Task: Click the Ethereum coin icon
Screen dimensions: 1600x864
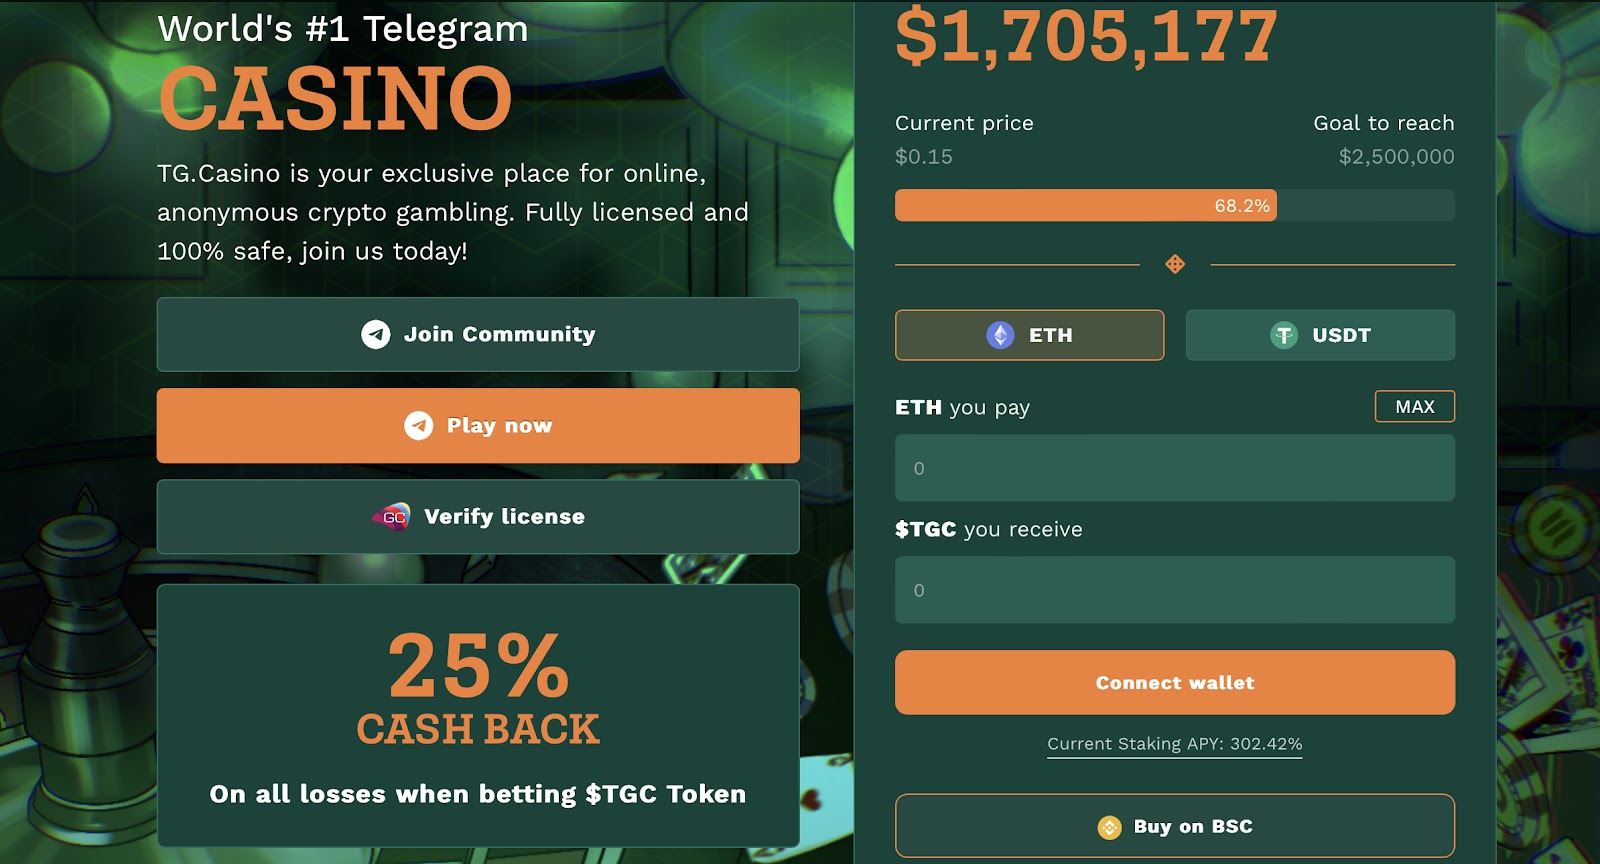Action: click(1000, 335)
